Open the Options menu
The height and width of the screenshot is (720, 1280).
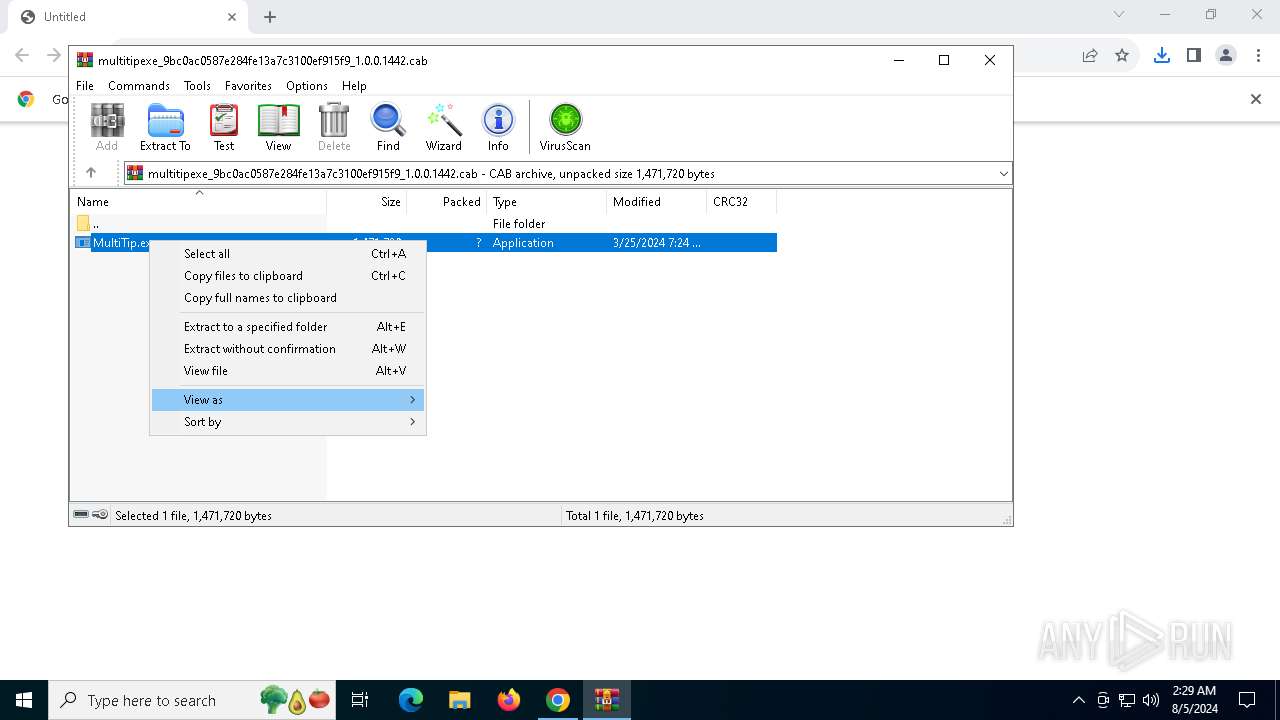coord(307,86)
